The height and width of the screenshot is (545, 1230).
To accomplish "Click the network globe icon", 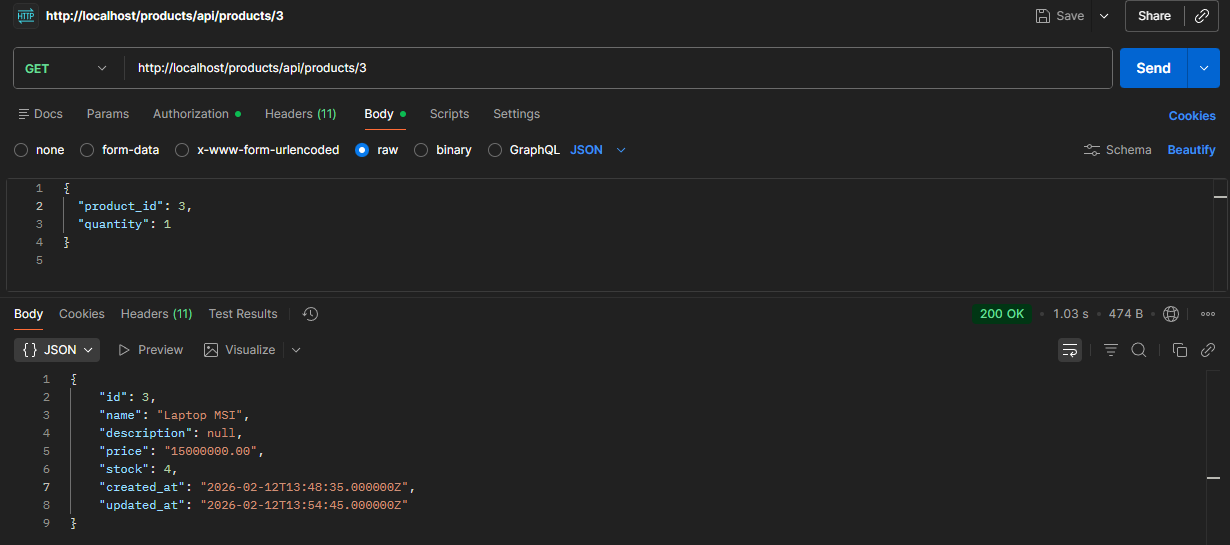I will pos(1171,314).
